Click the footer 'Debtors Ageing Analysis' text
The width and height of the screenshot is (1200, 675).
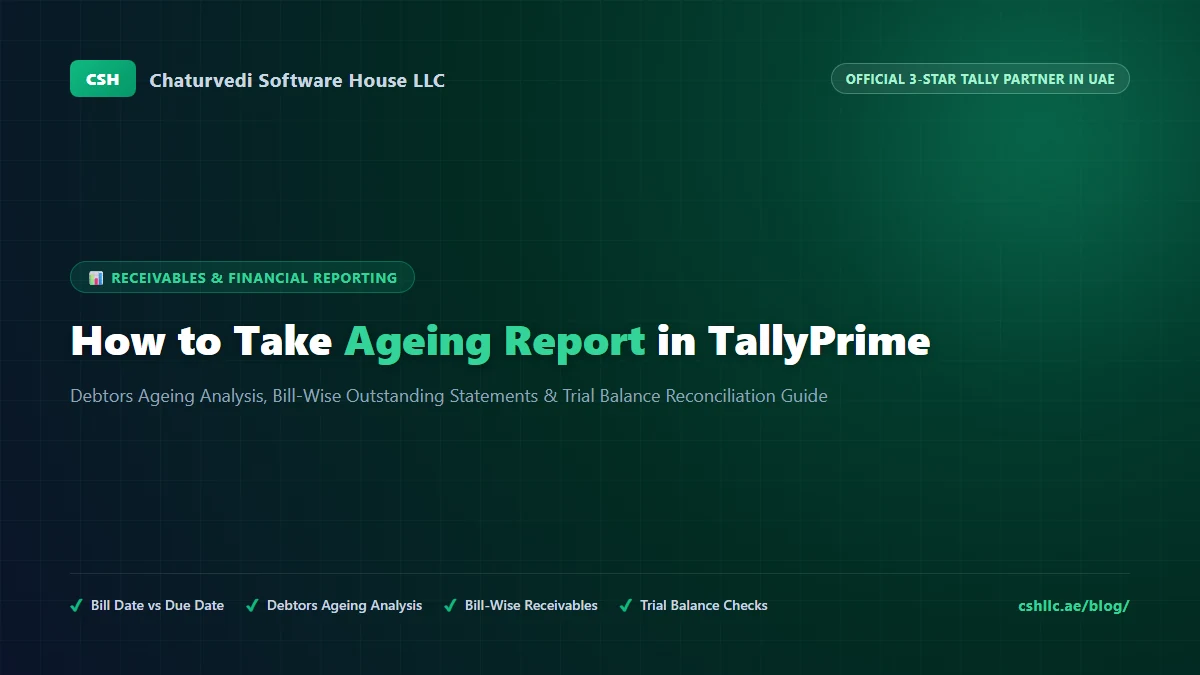tap(344, 605)
